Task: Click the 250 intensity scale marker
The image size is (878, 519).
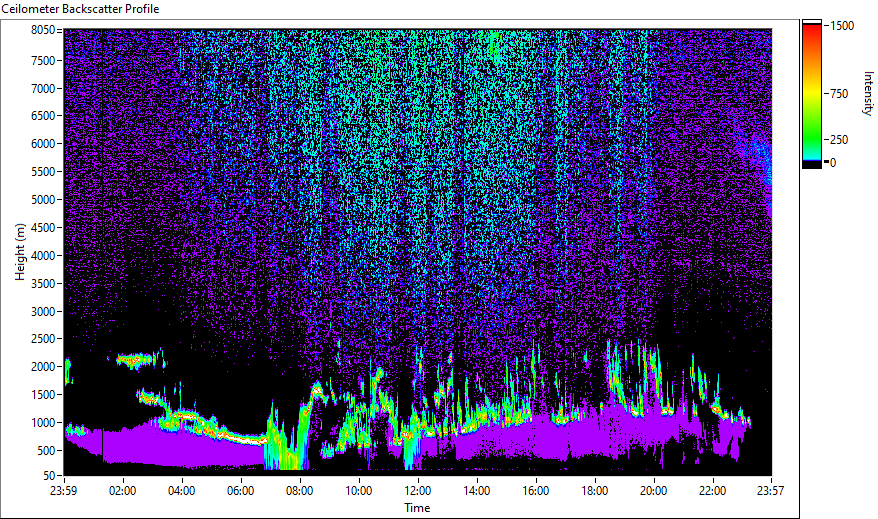Action: point(839,140)
